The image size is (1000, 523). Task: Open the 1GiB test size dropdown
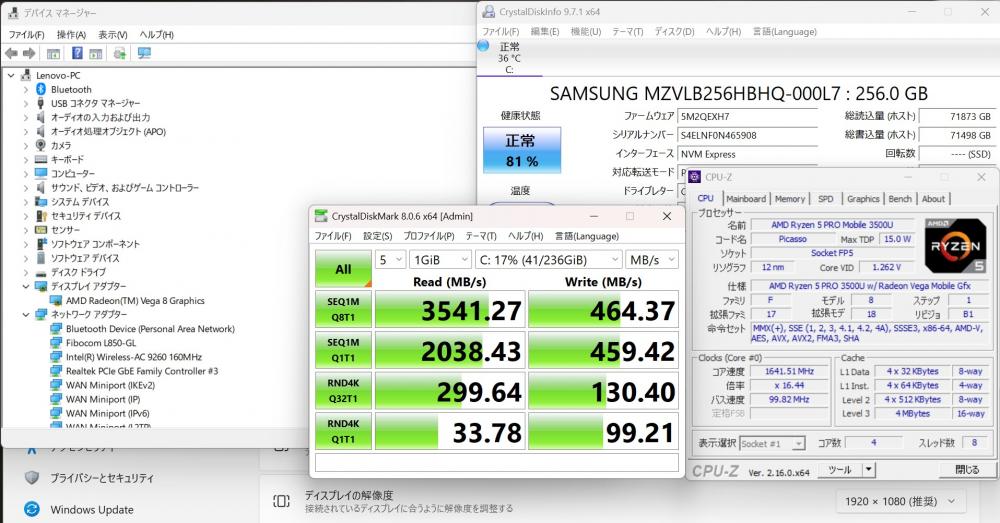click(x=440, y=260)
